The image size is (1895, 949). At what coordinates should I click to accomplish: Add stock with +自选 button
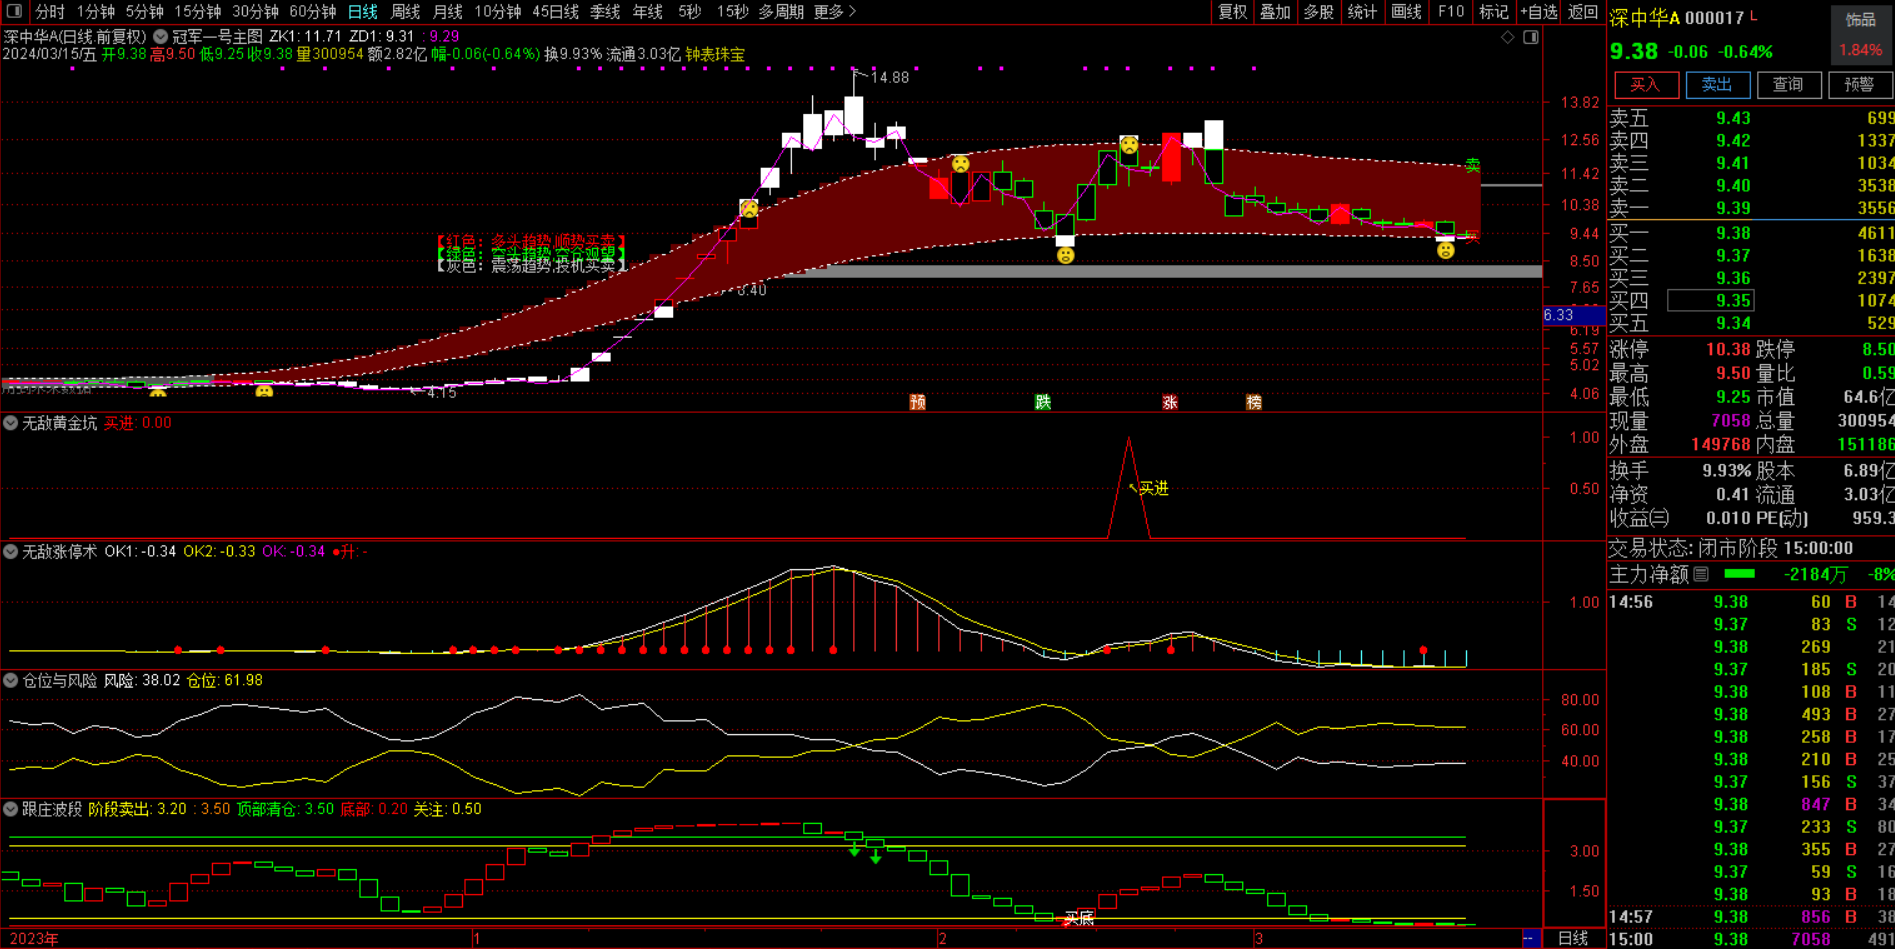click(1539, 12)
